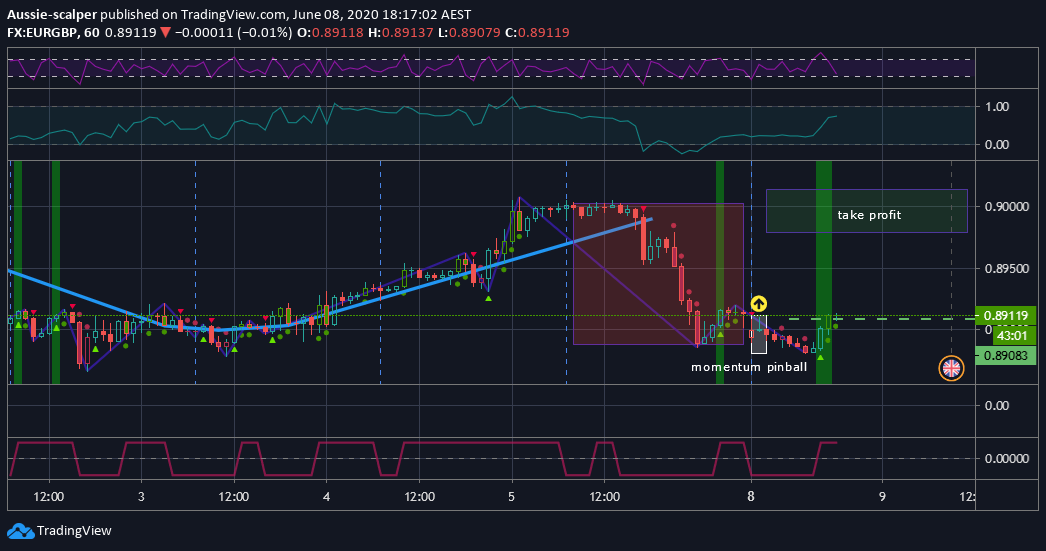Click the '8' date label on the time axis

point(751,496)
